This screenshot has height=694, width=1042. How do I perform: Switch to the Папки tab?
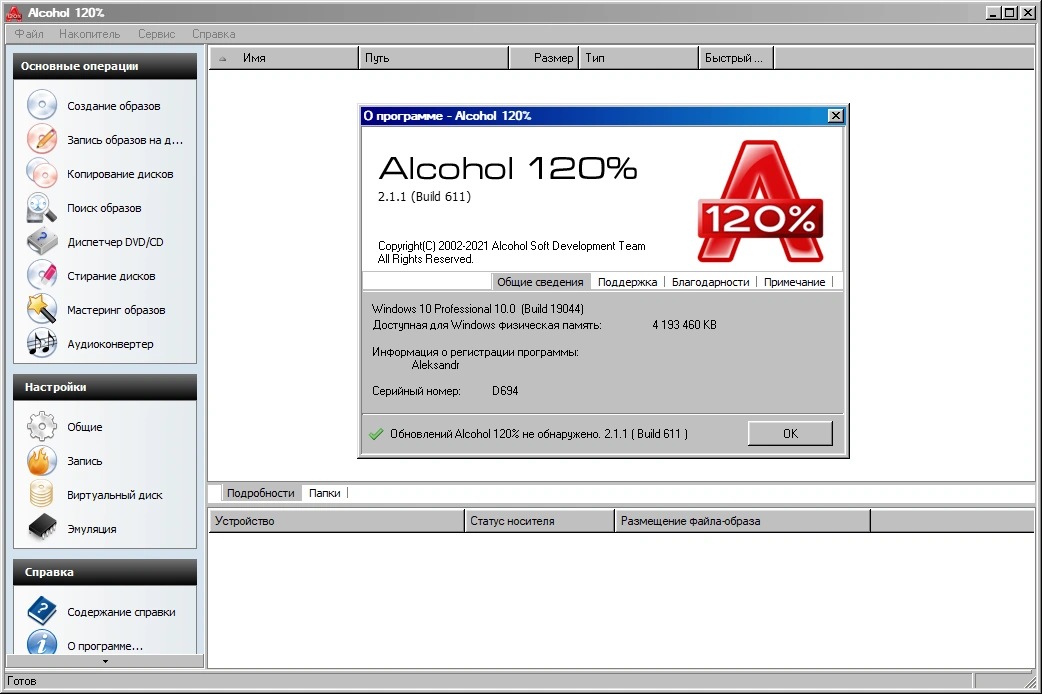click(324, 493)
